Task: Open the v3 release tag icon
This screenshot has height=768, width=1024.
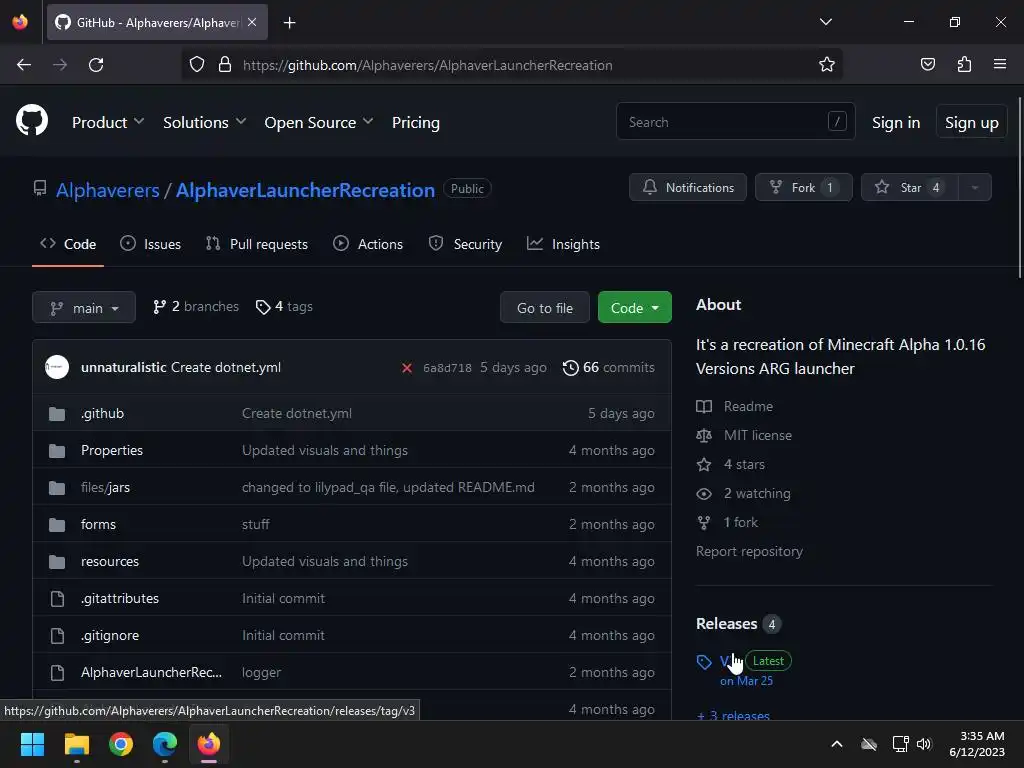Action: click(x=704, y=662)
